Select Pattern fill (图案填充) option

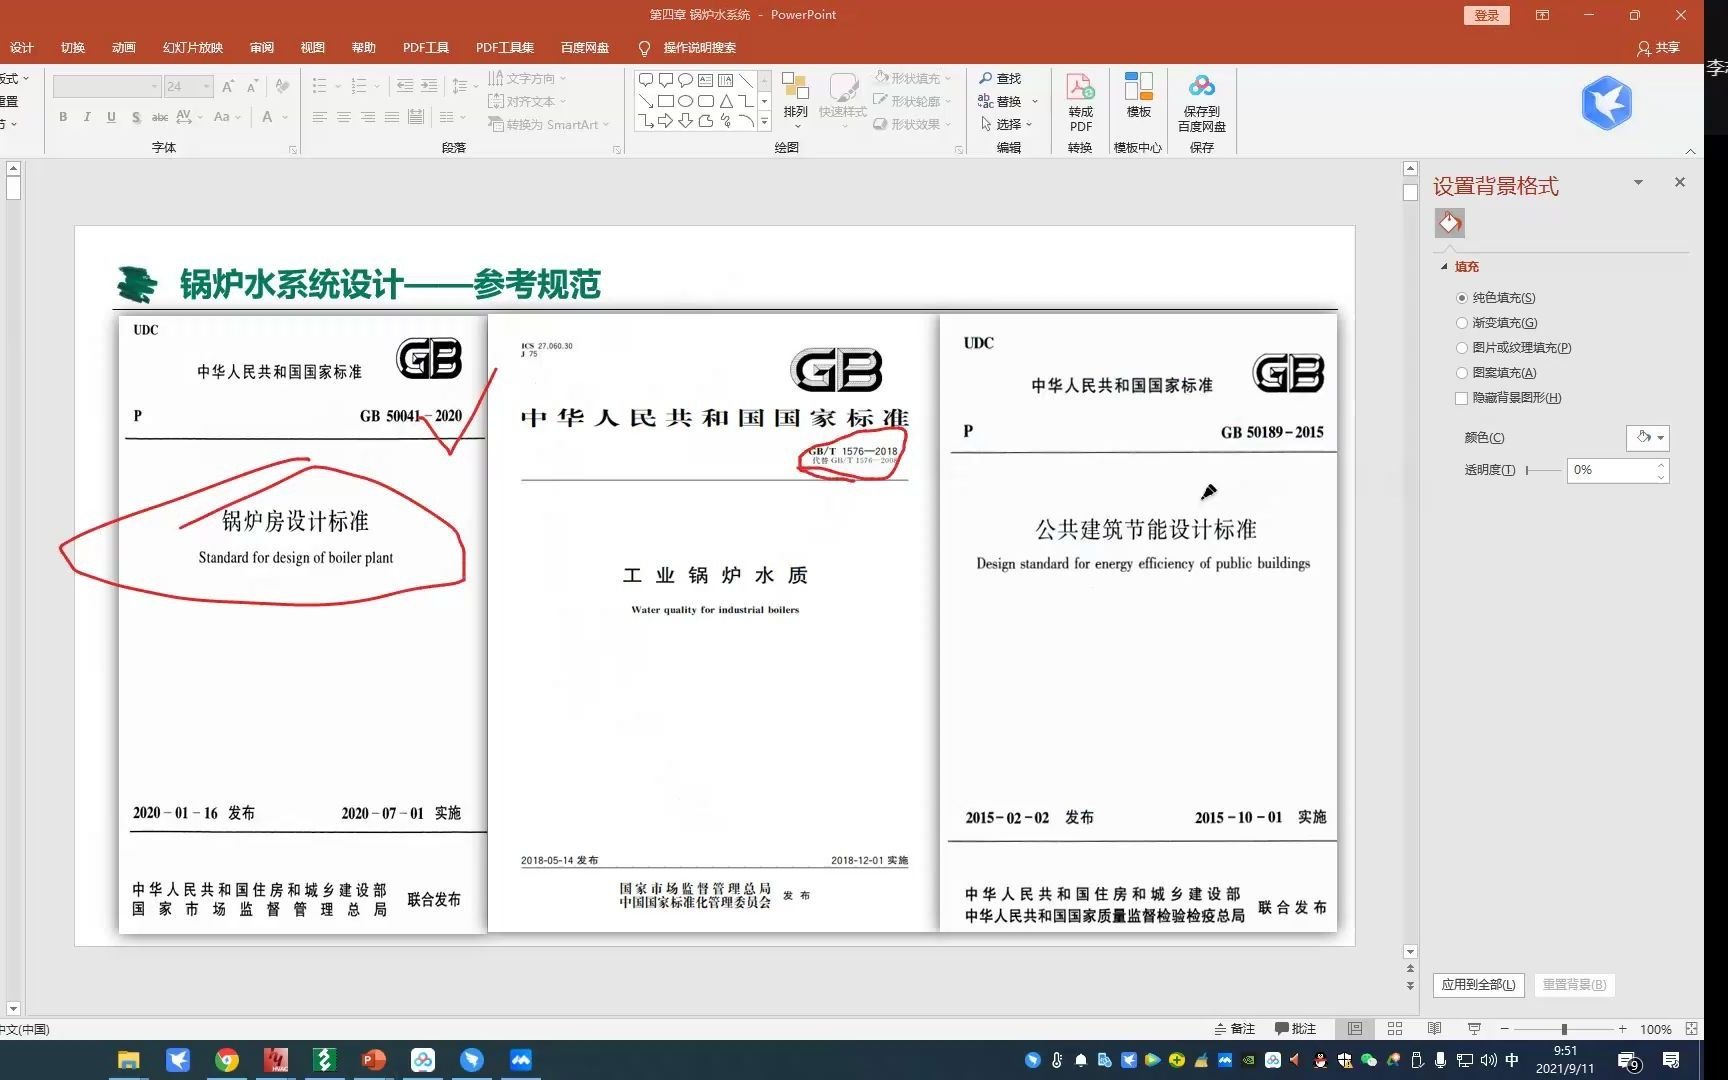click(x=1497, y=373)
